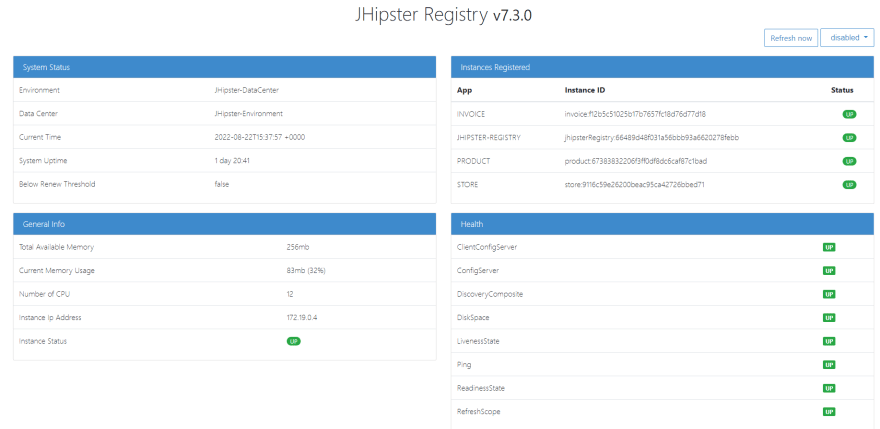
Task: Select the PRODUCT app name
Action: [x=473, y=161]
